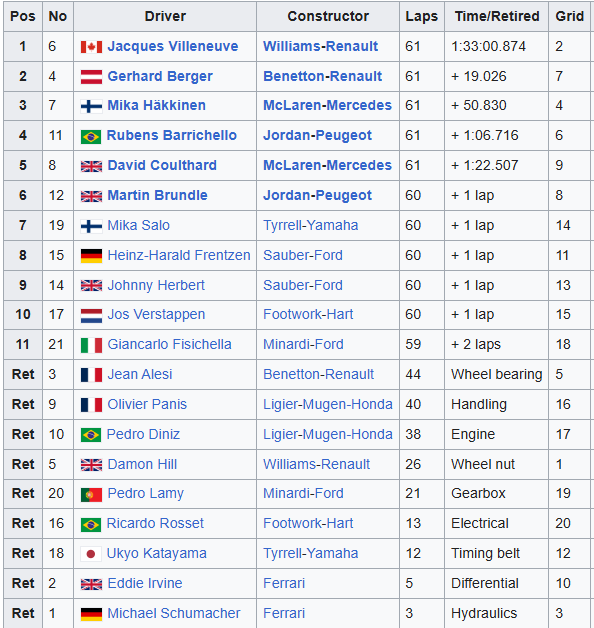Open the Olivier Panis link
Image resolution: width=594 pixels, height=628 pixels.
point(147,404)
